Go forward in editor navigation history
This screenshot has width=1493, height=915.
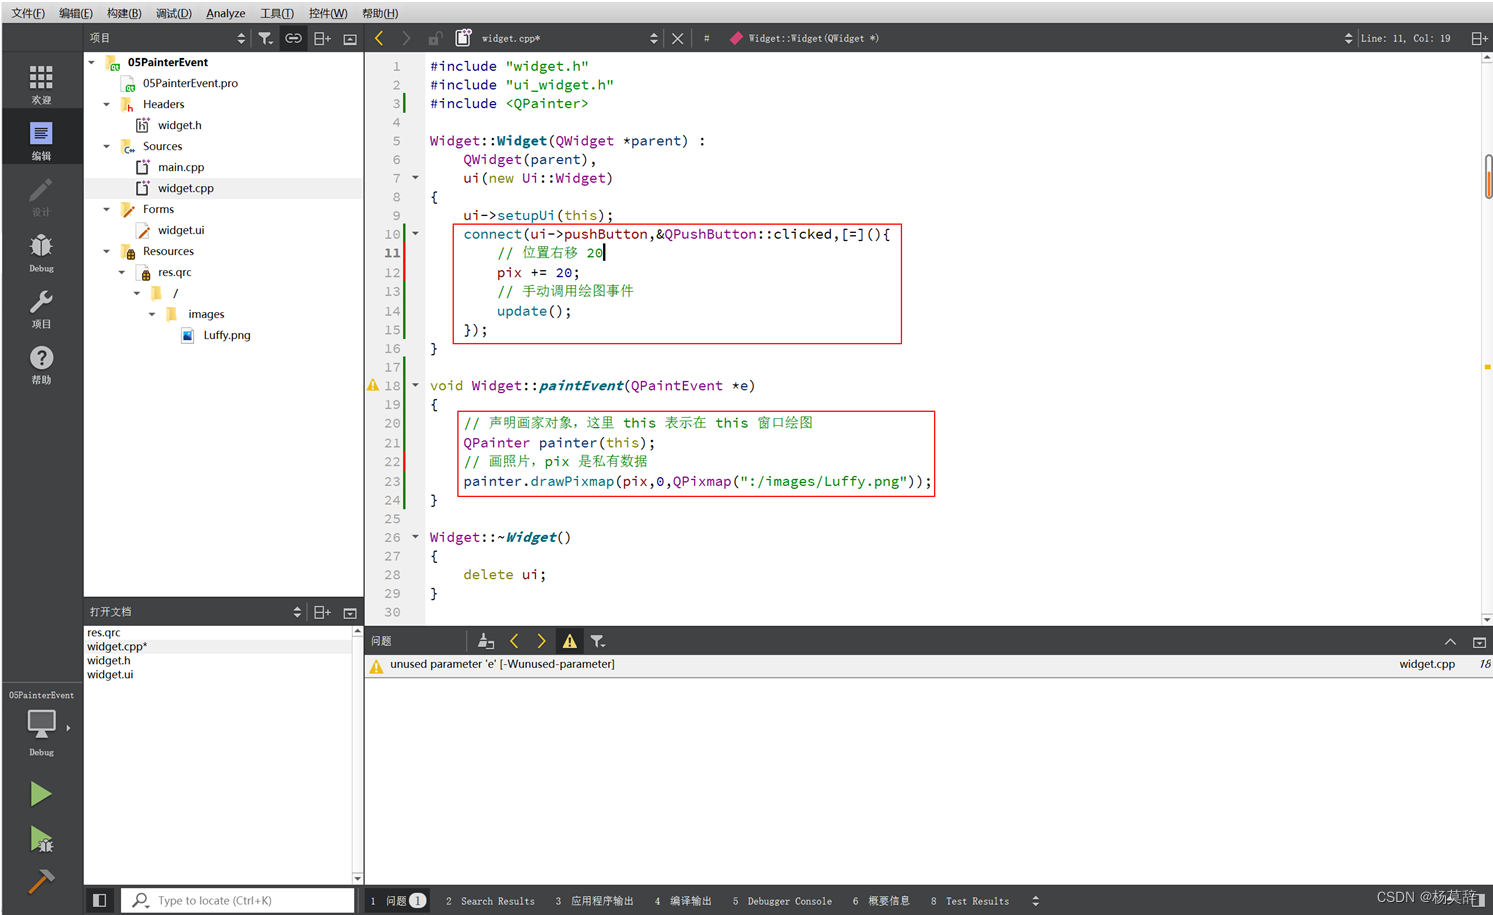pos(406,38)
